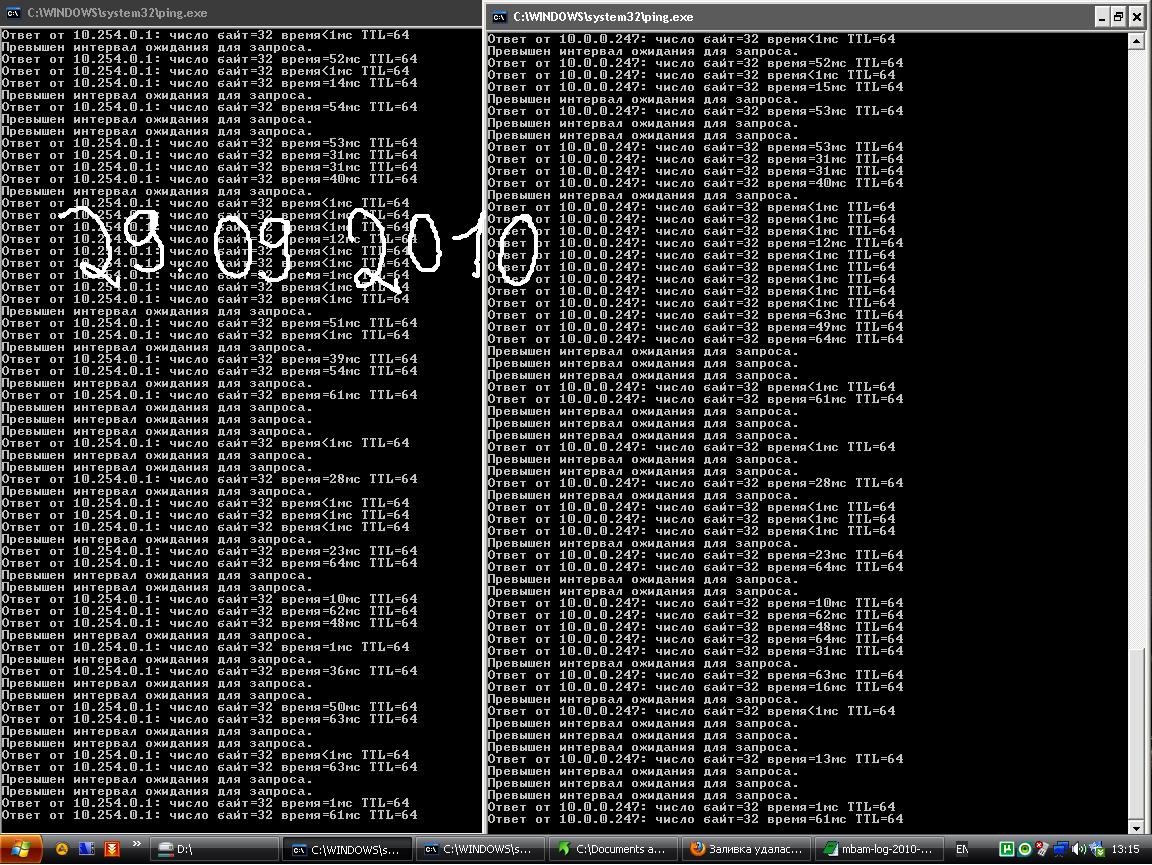This screenshot has height=865, width=1152.
Task: Click the 'время=28мс' reply line in left window
Action: click(x=209, y=478)
